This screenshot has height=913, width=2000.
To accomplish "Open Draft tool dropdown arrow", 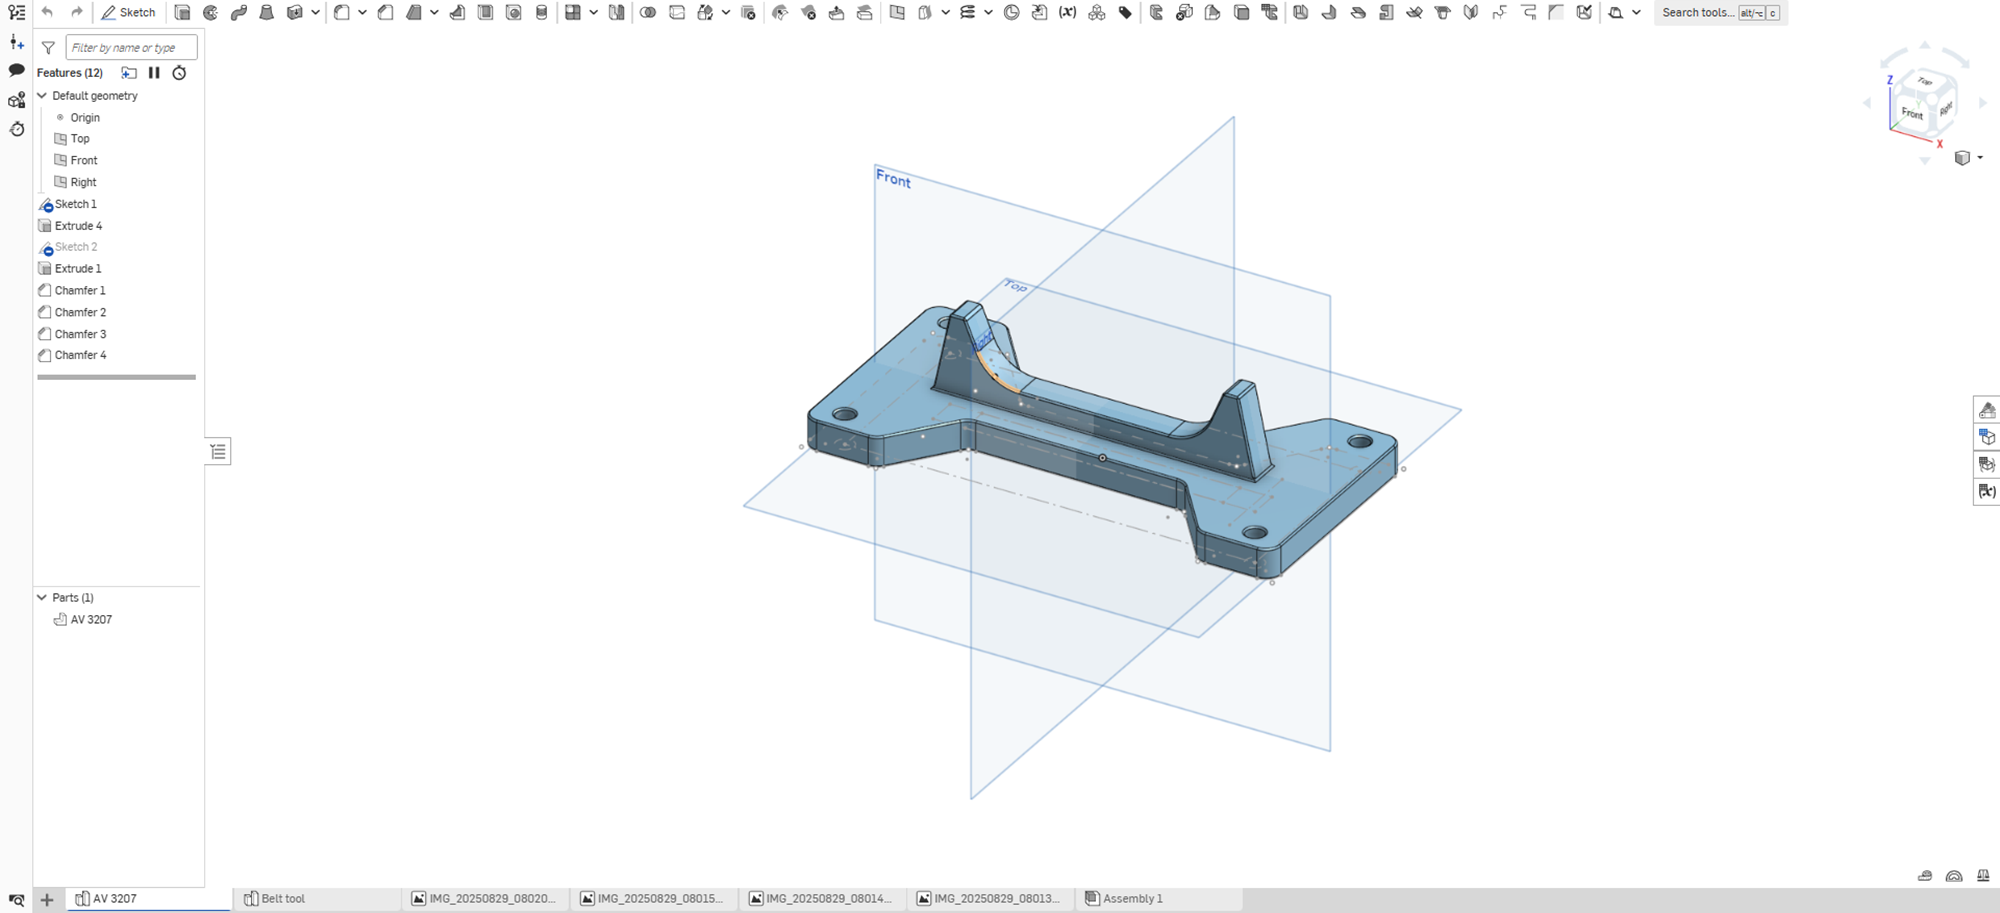I will (x=434, y=13).
